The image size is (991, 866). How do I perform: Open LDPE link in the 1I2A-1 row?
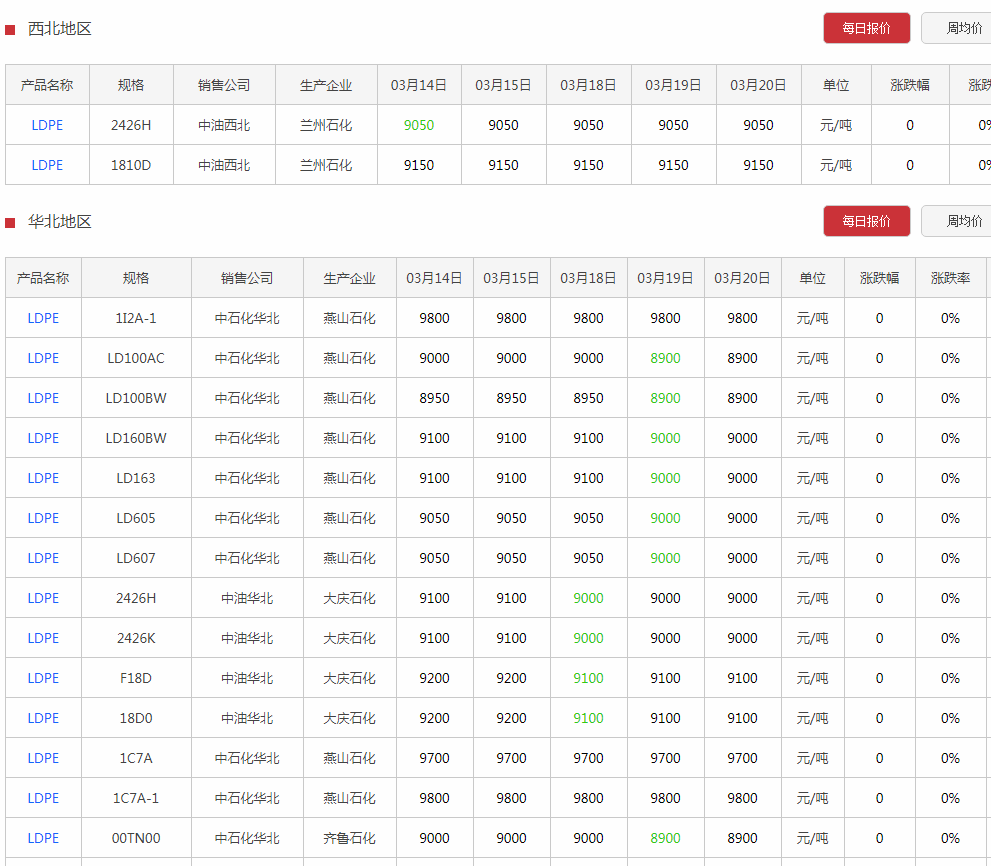(x=43, y=318)
